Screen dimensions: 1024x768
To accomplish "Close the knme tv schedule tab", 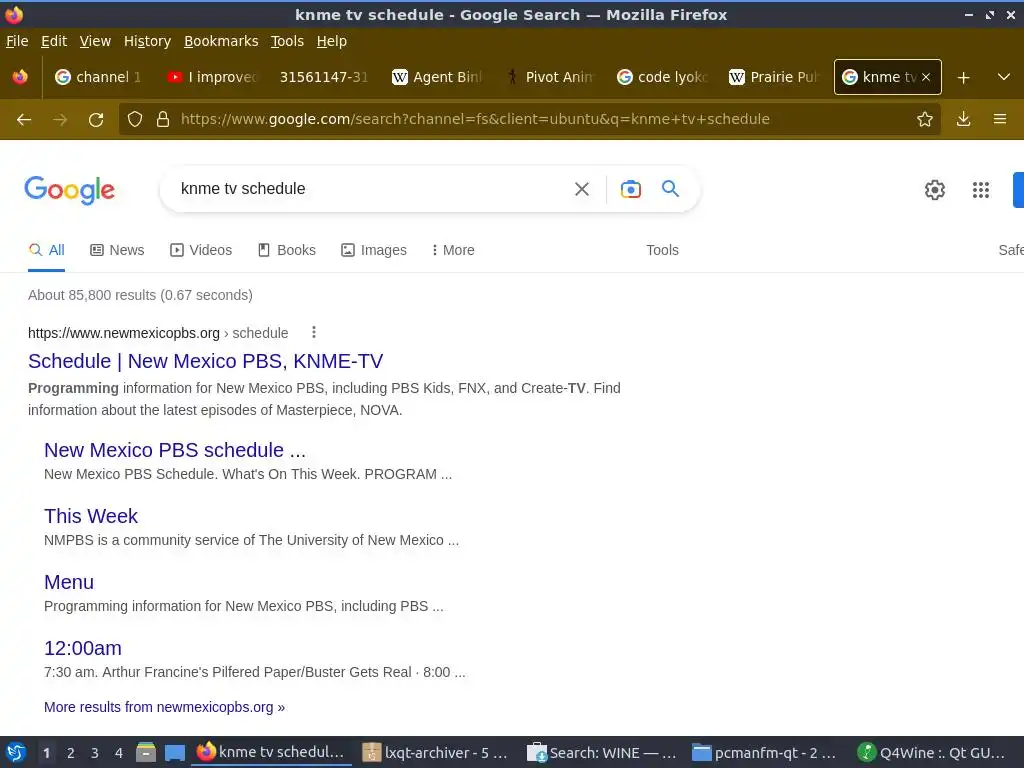I will coord(926,77).
